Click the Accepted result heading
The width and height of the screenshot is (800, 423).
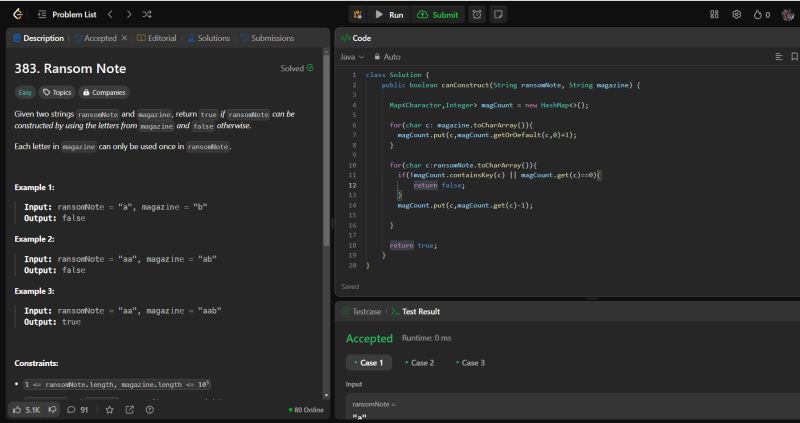[x=369, y=338]
